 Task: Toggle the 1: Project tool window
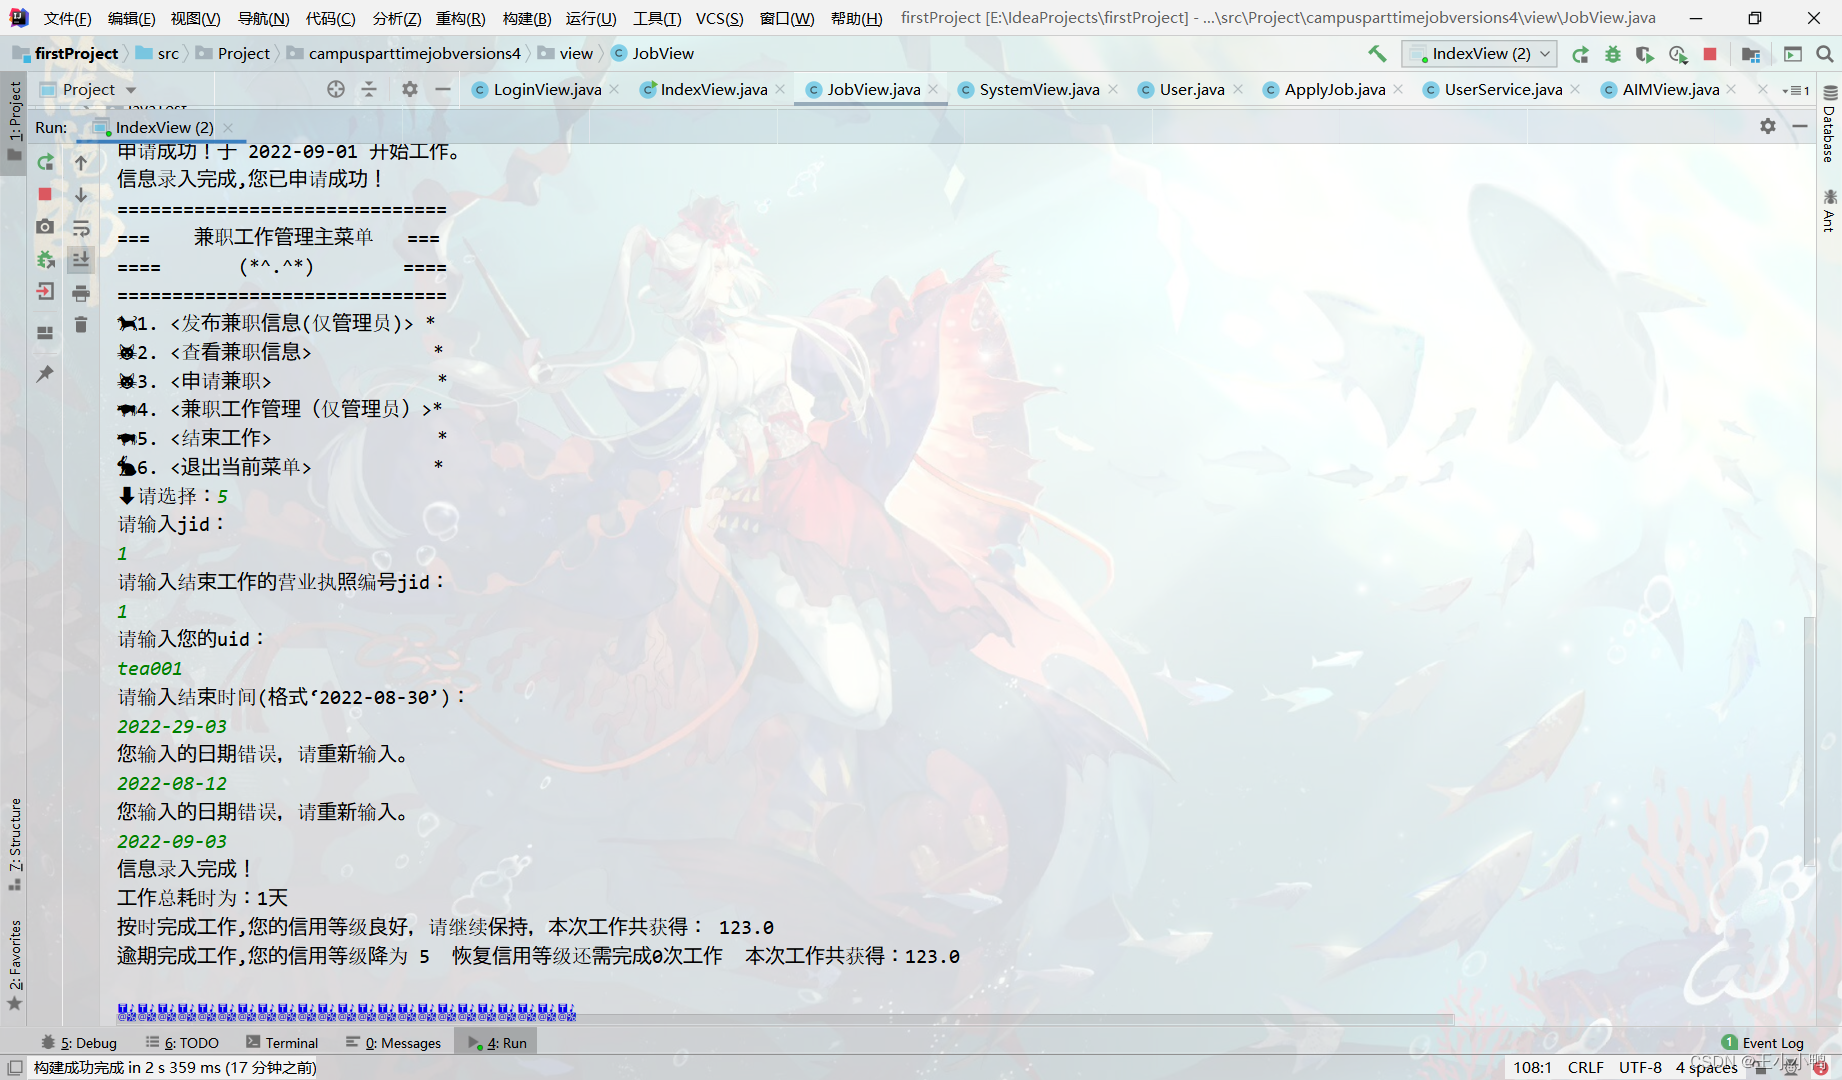pos(14,121)
